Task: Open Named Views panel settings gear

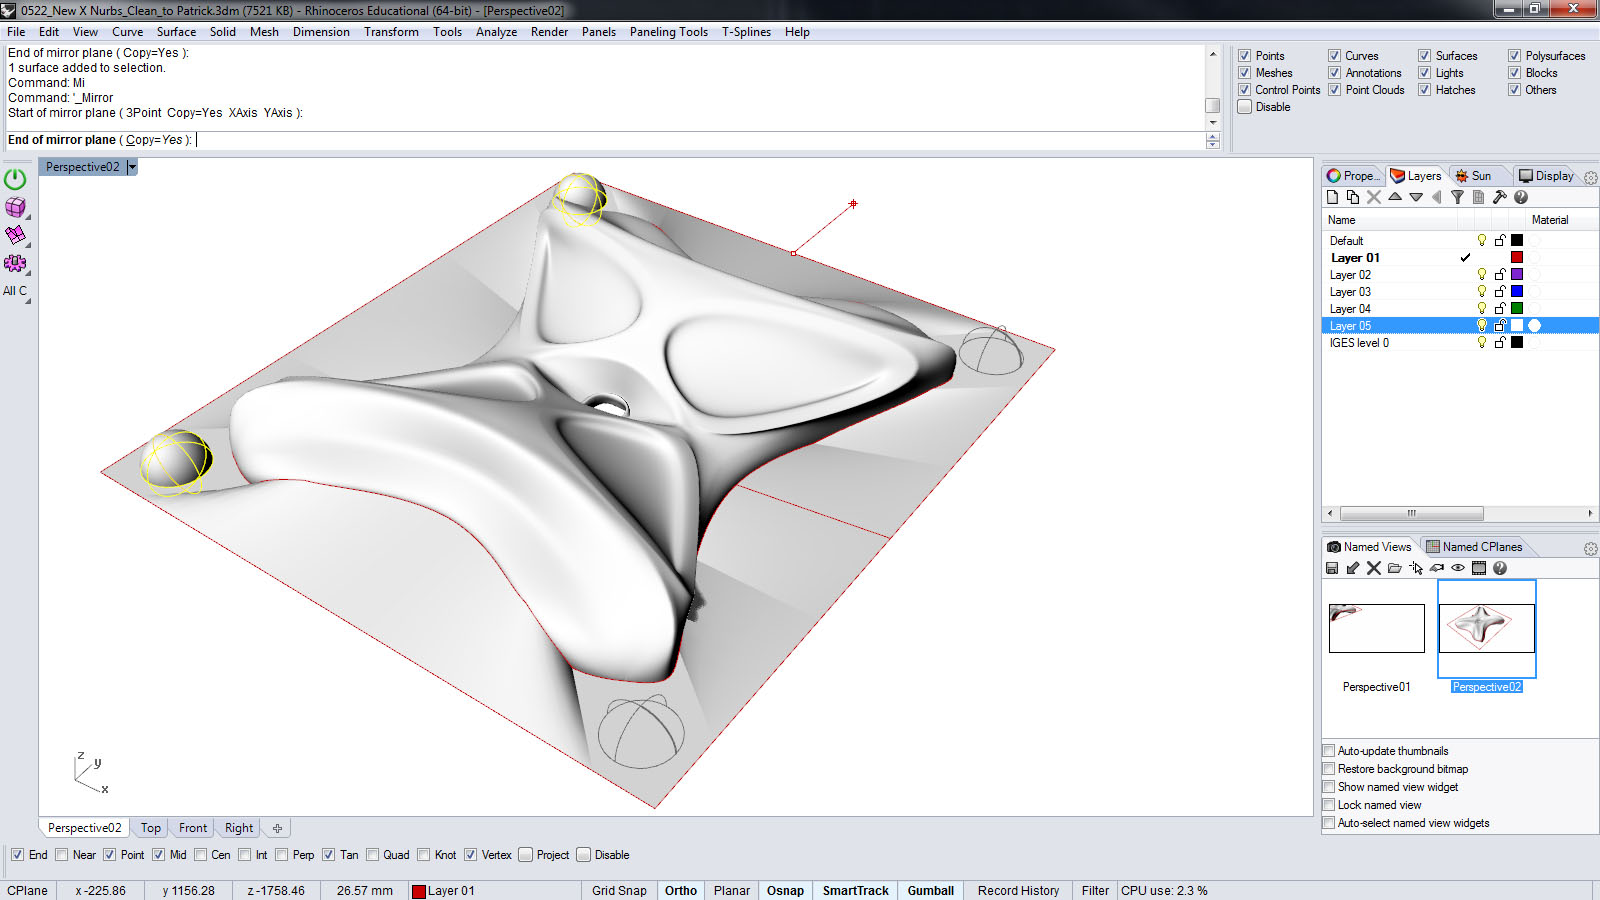Action: coord(1590,549)
